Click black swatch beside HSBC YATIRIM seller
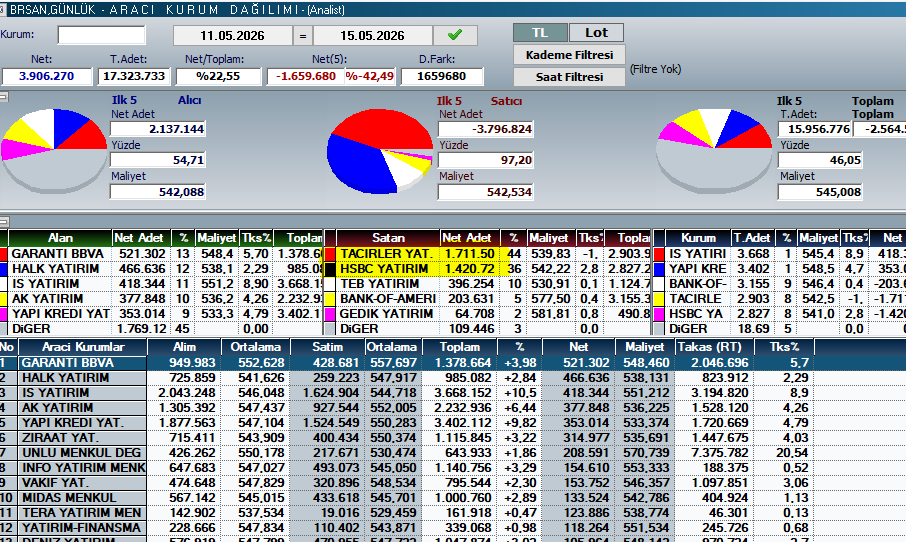 [330, 269]
